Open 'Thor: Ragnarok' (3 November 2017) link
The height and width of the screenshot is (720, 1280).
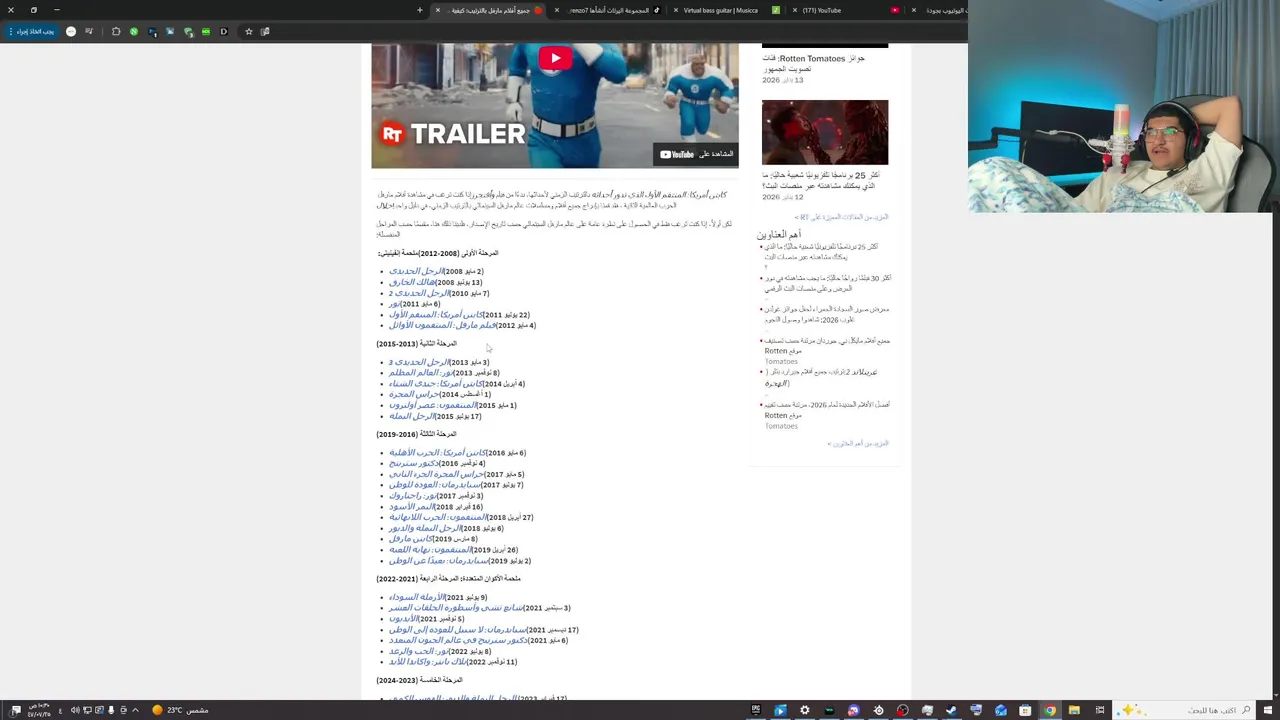coord(413,496)
